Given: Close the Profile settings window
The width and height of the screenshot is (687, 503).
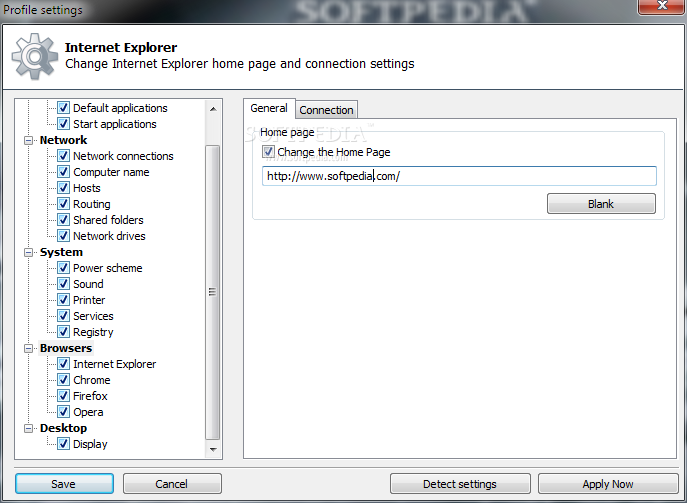Looking at the screenshot, I should 662,6.
